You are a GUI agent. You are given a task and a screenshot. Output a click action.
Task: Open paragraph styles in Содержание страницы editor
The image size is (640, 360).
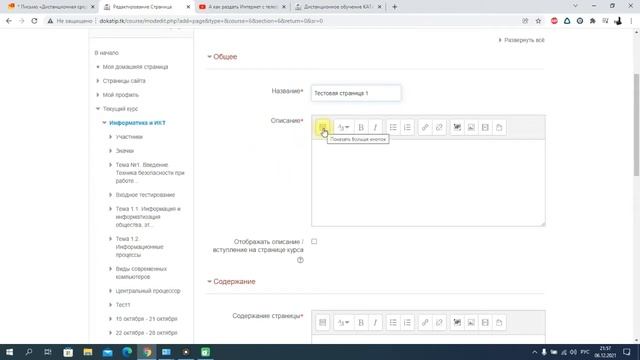click(343, 322)
